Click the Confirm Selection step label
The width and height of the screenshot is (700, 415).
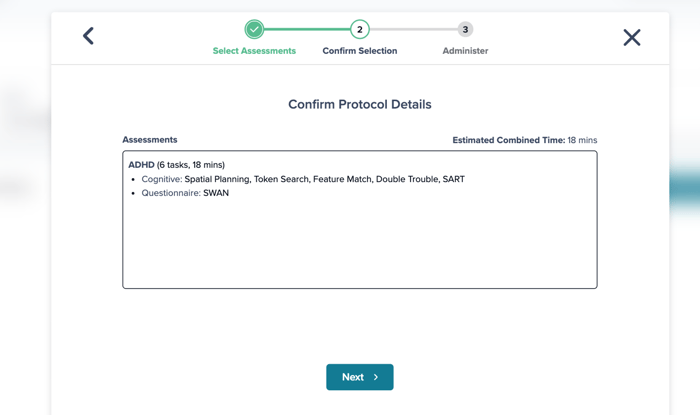(x=360, y=51)
